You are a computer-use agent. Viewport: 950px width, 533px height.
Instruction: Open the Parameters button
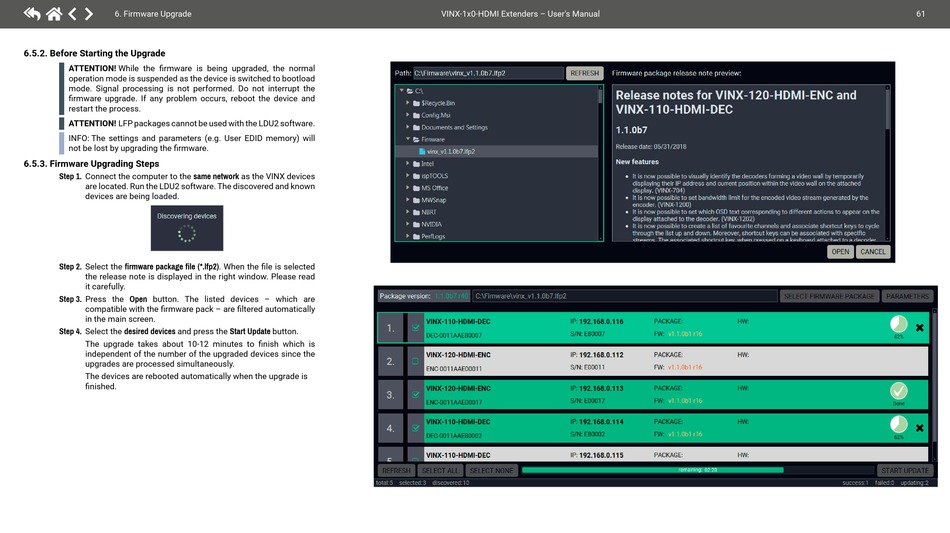907,296
